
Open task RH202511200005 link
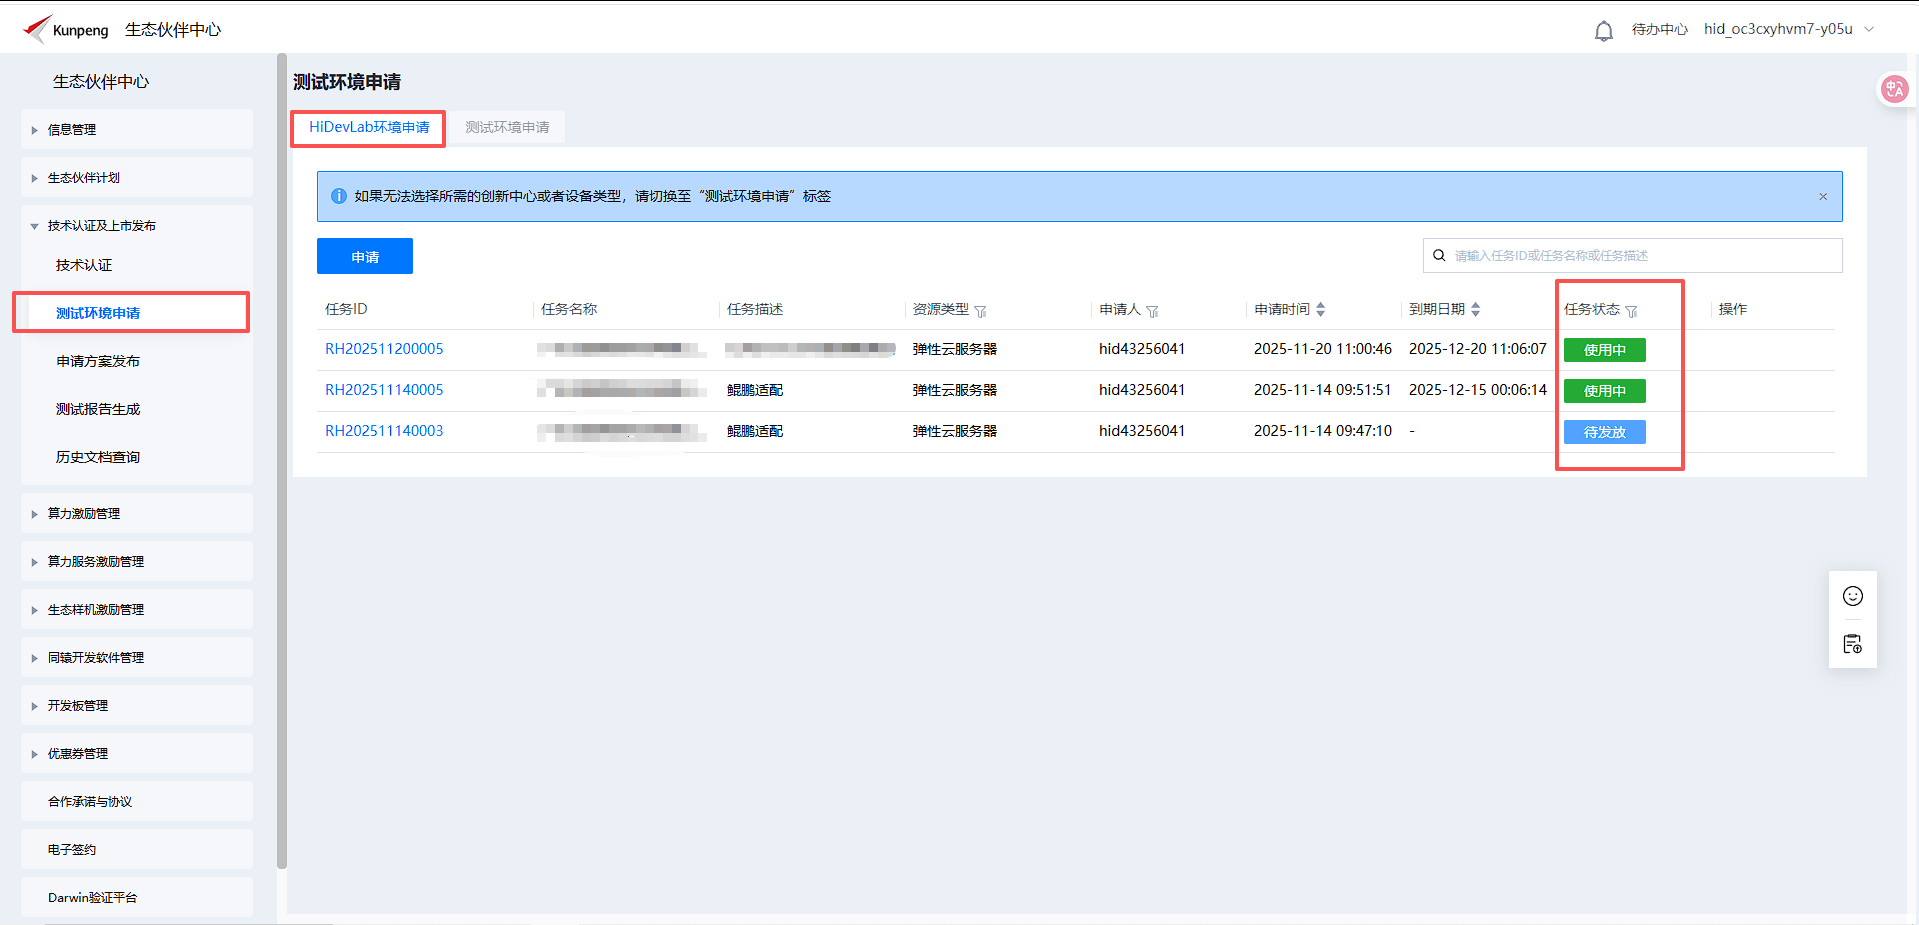pyautogui.click(x=384, y=349)
